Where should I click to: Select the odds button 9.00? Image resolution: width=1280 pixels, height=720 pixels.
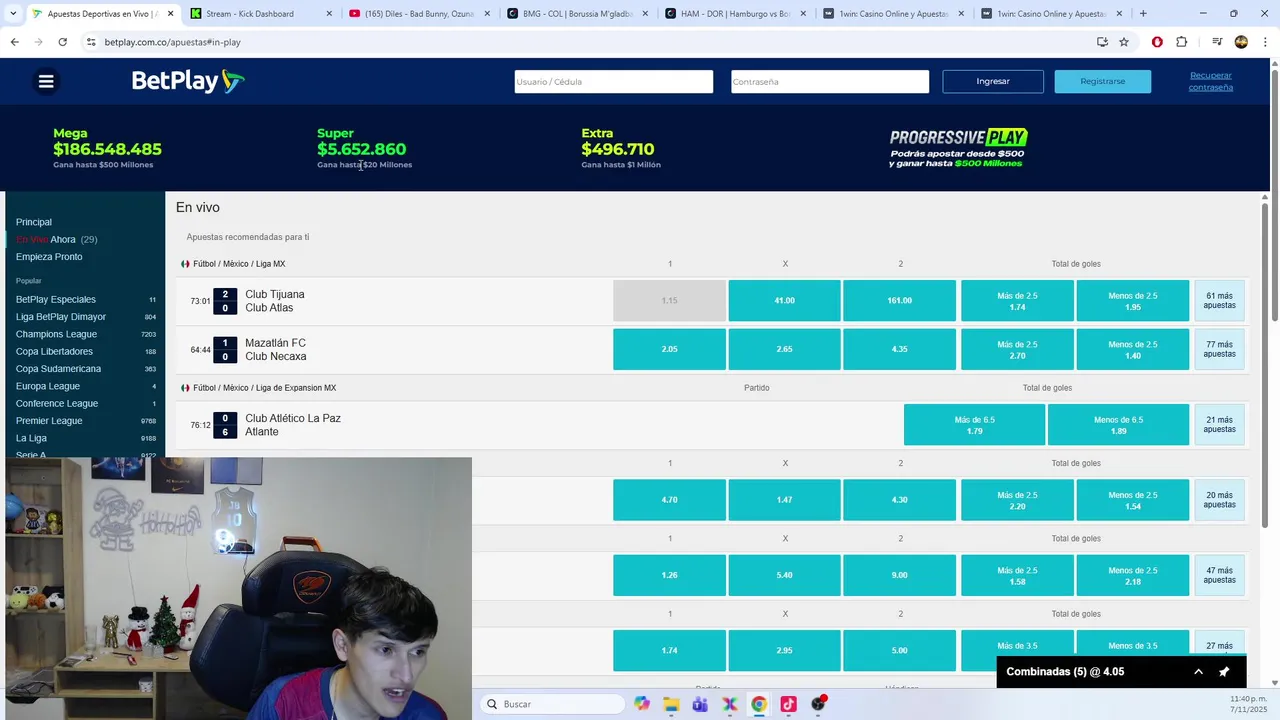click(899, 575)
